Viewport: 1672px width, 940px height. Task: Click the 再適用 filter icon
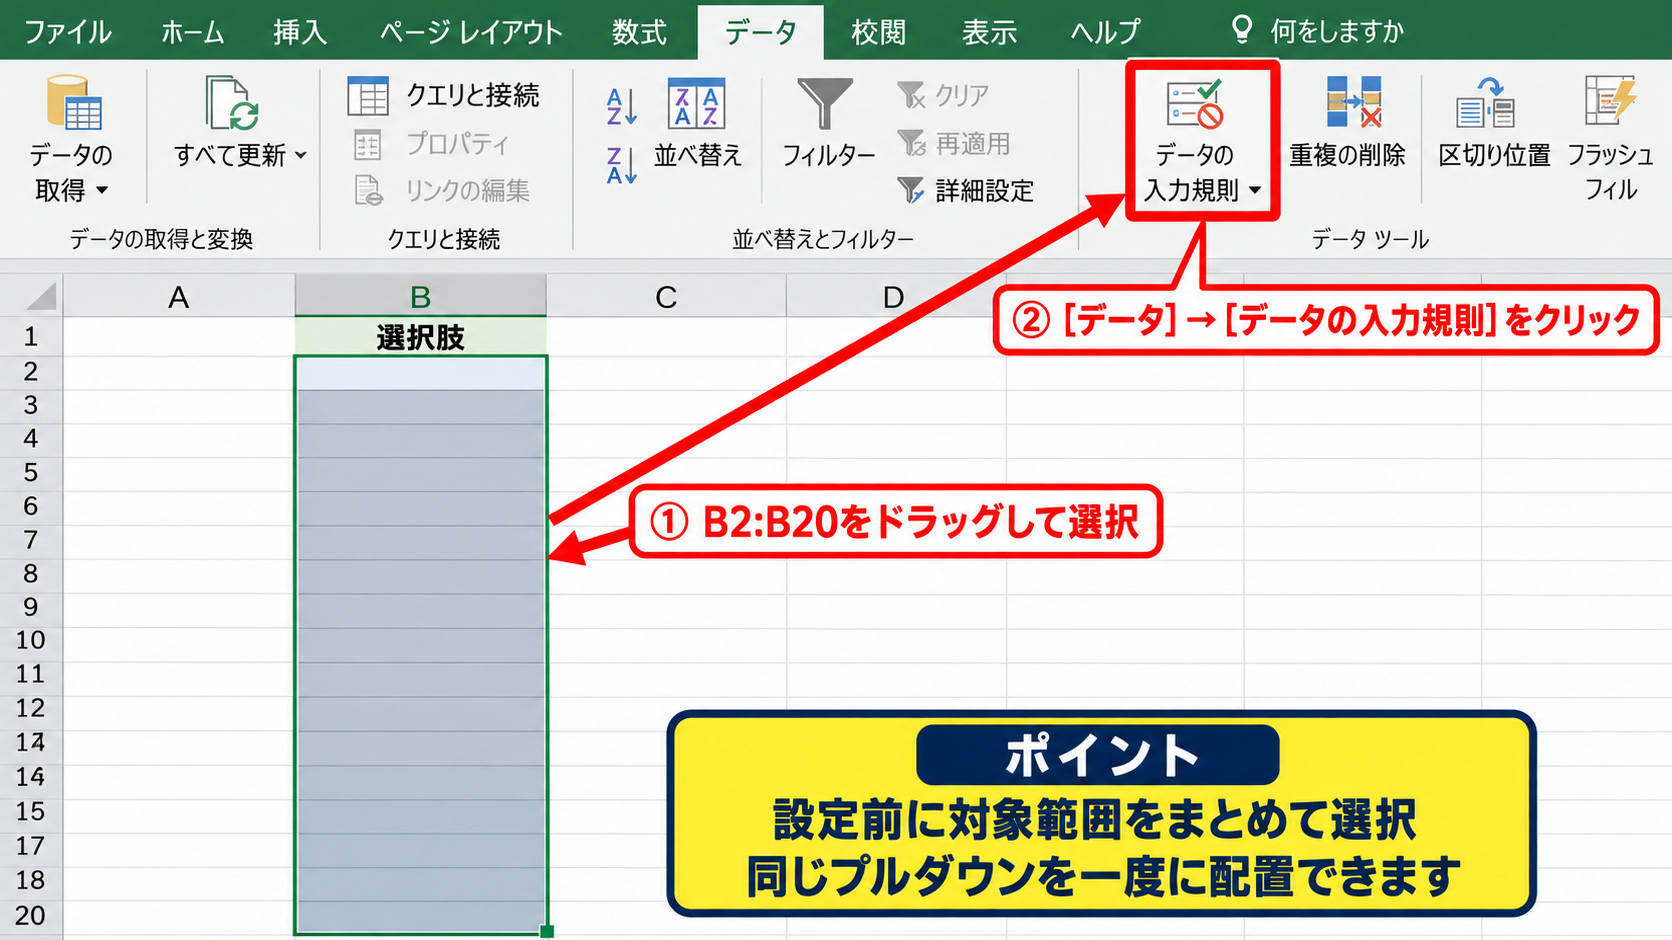pyautogui.click(x=911, y=143)
